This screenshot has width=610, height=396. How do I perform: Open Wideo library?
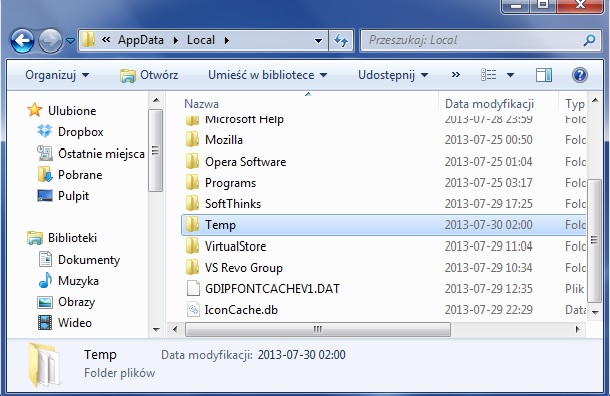tap(75, 323)
